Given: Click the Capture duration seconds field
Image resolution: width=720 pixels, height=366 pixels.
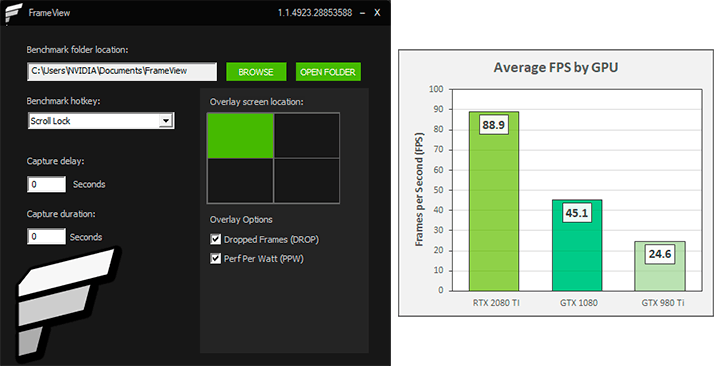Looking at the screenshot, I should [46, 237].
